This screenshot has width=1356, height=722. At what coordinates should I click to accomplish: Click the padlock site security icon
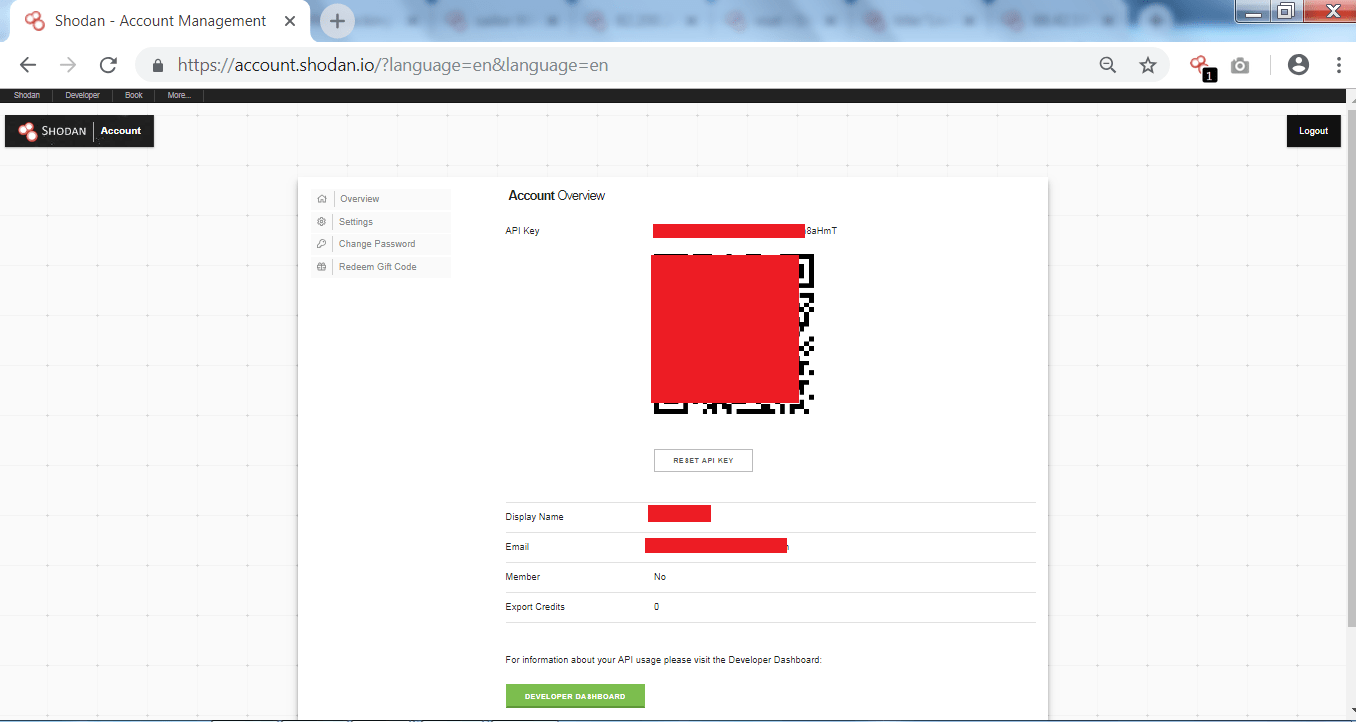tap(157, 65)
